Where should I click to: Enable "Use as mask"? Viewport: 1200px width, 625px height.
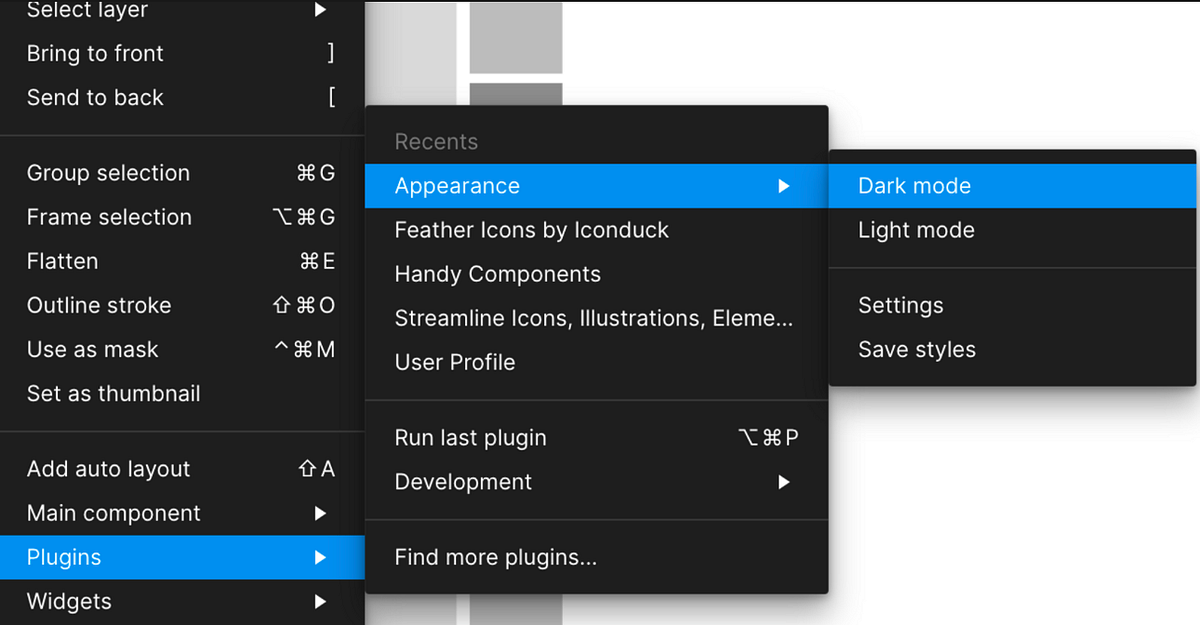(92, 349)
